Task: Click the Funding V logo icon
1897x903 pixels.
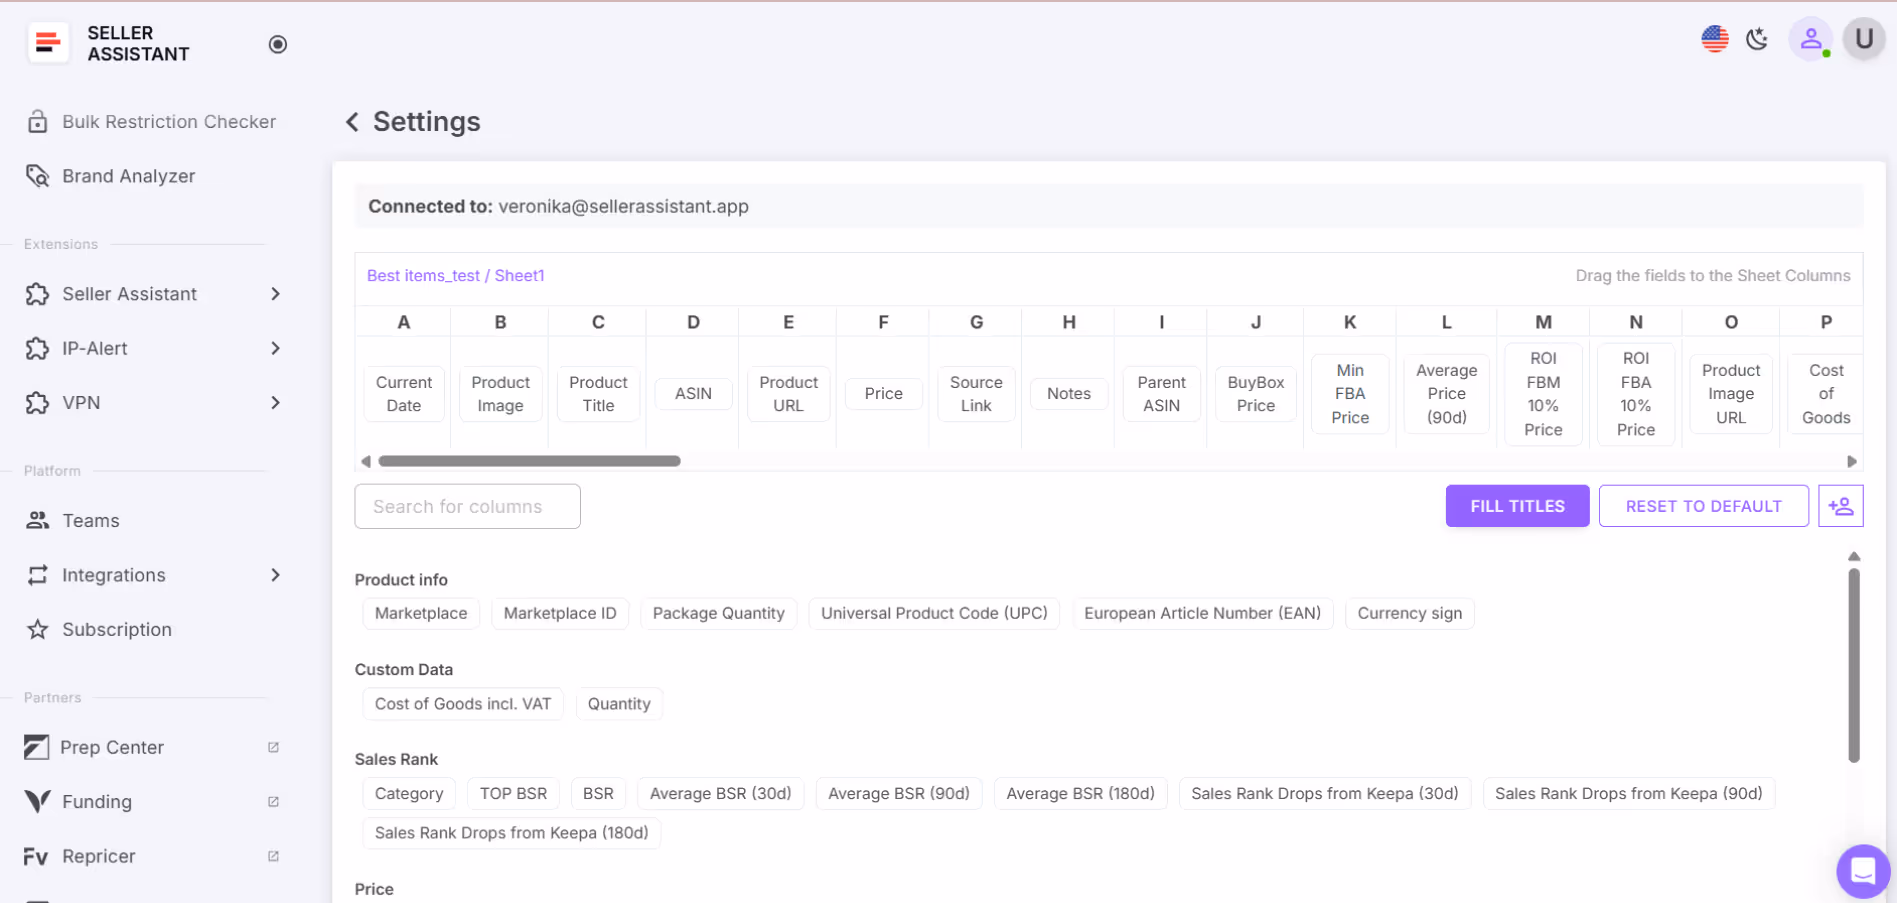Action: (37, 801)
